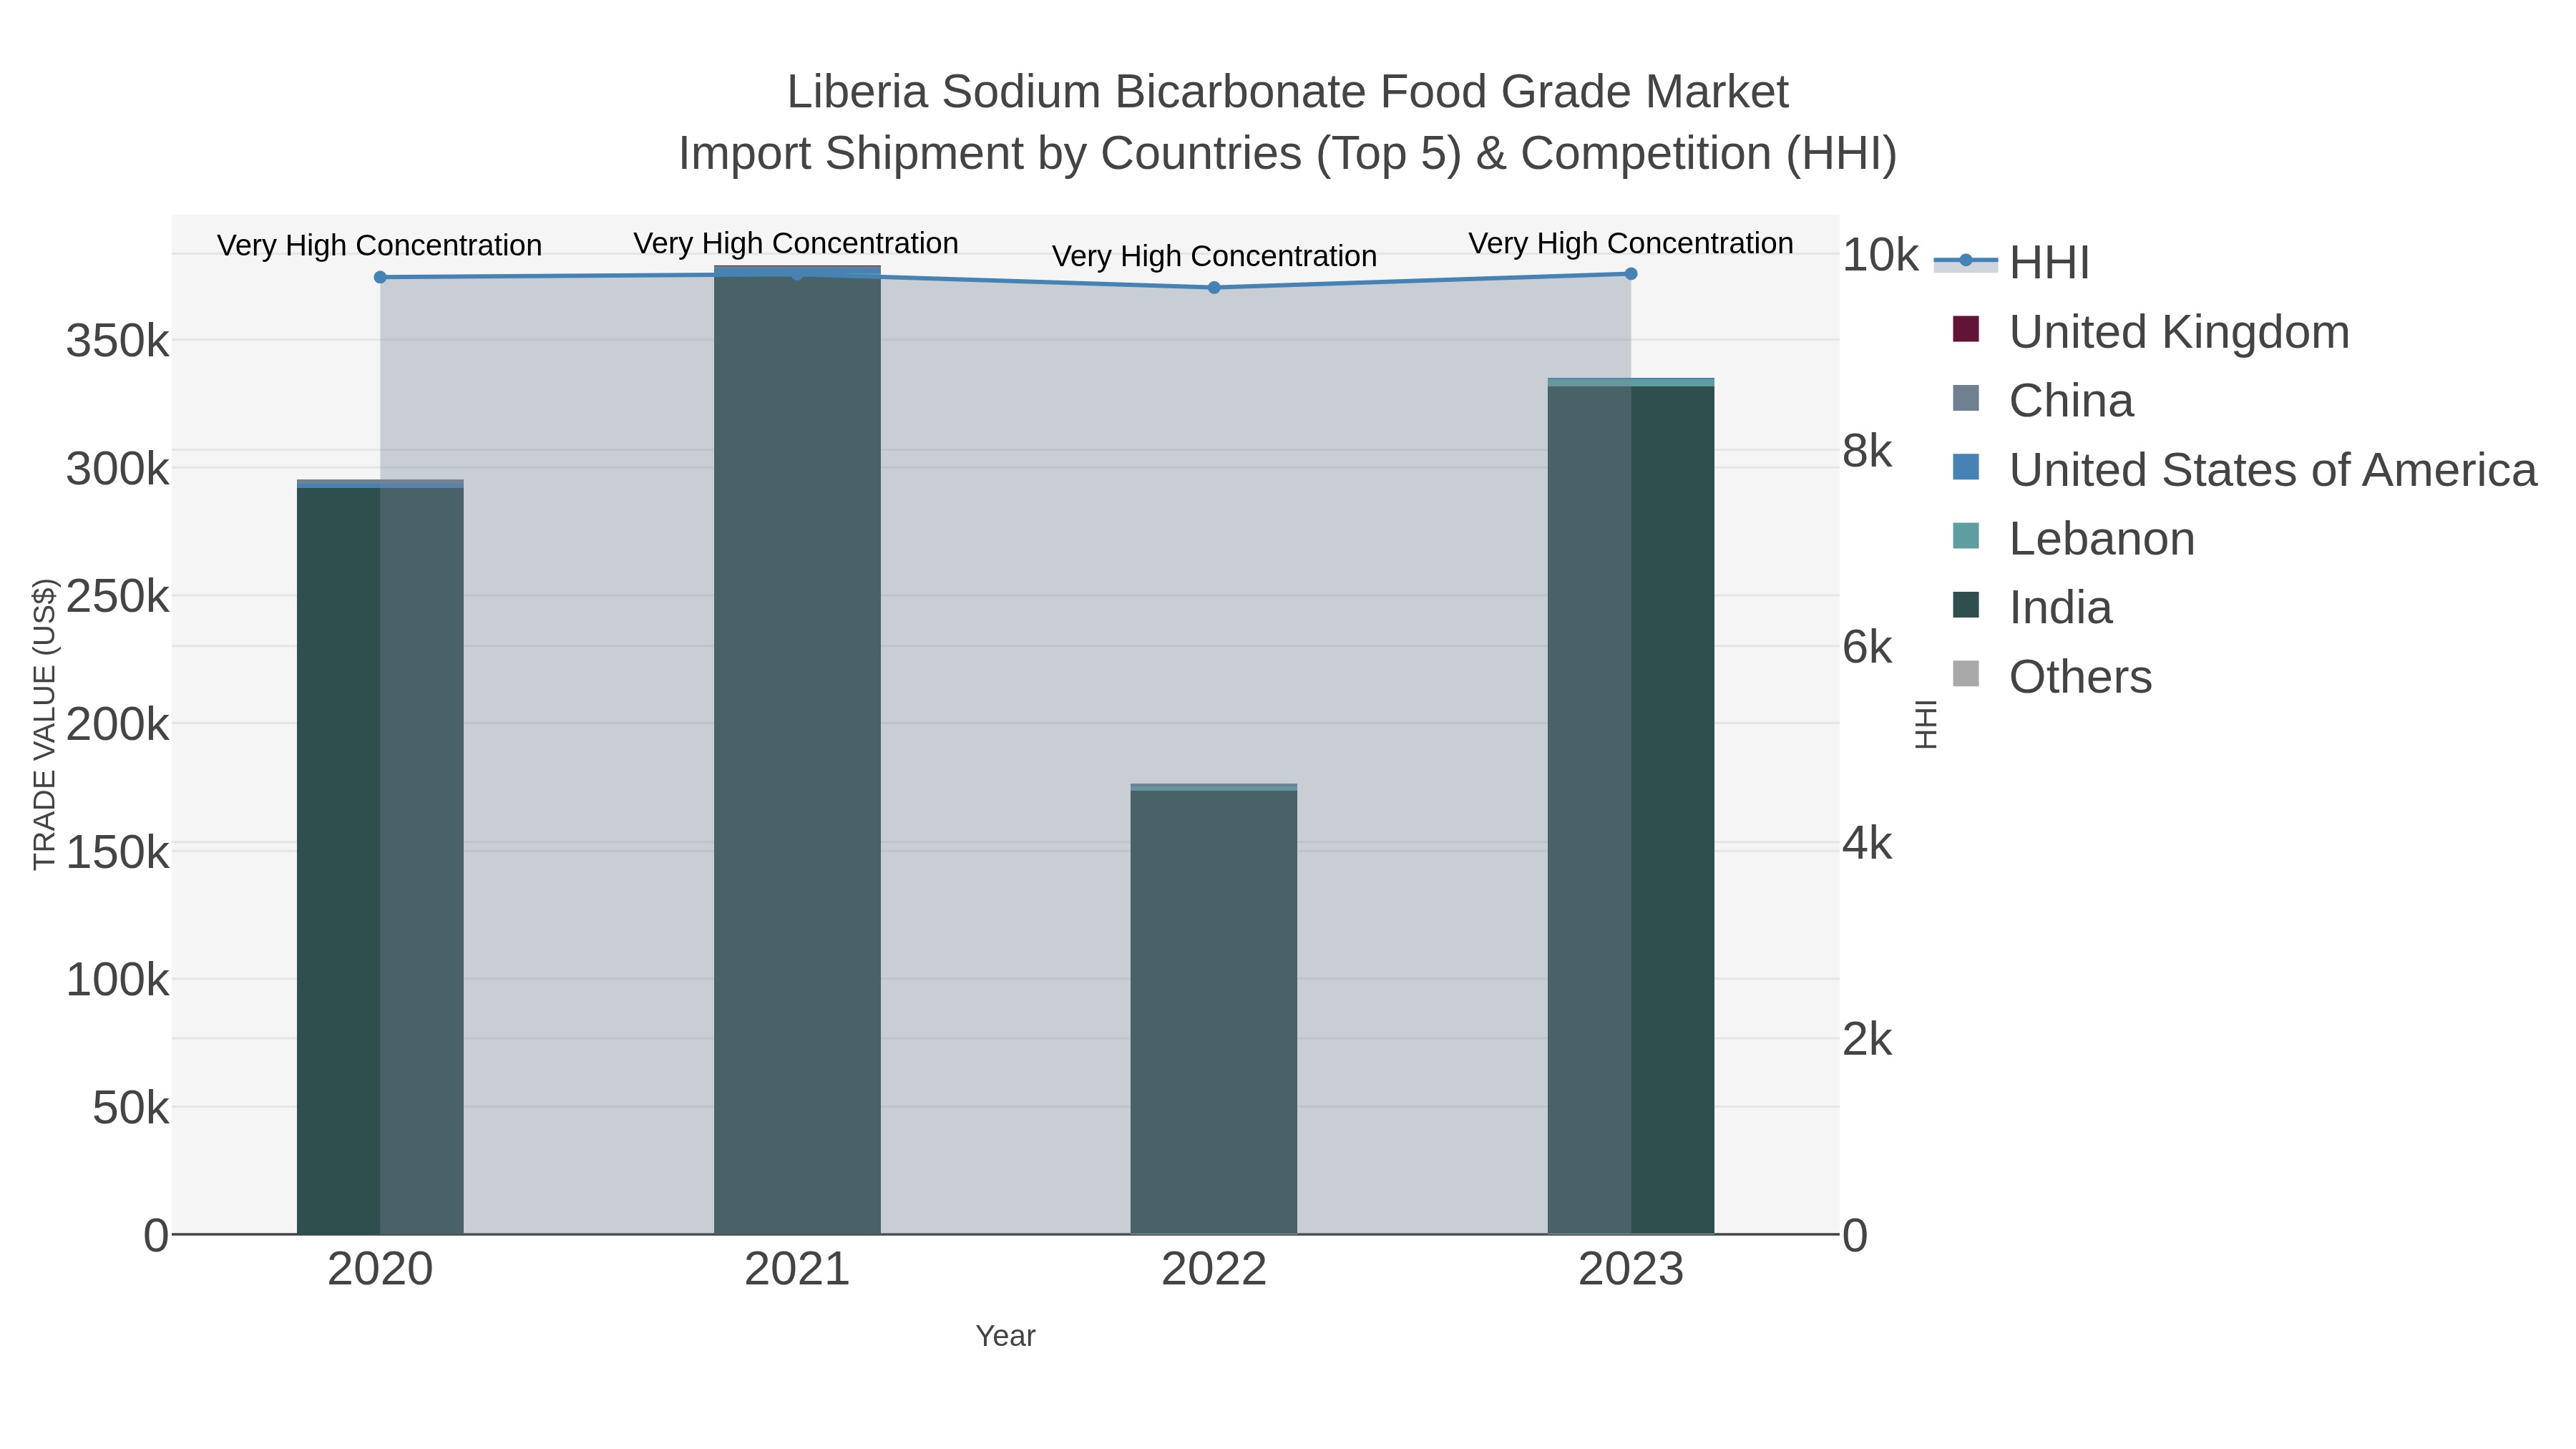2576x1449 pixels.
Task: Click Very High Concentration label above 2022
Action: 1214,256
